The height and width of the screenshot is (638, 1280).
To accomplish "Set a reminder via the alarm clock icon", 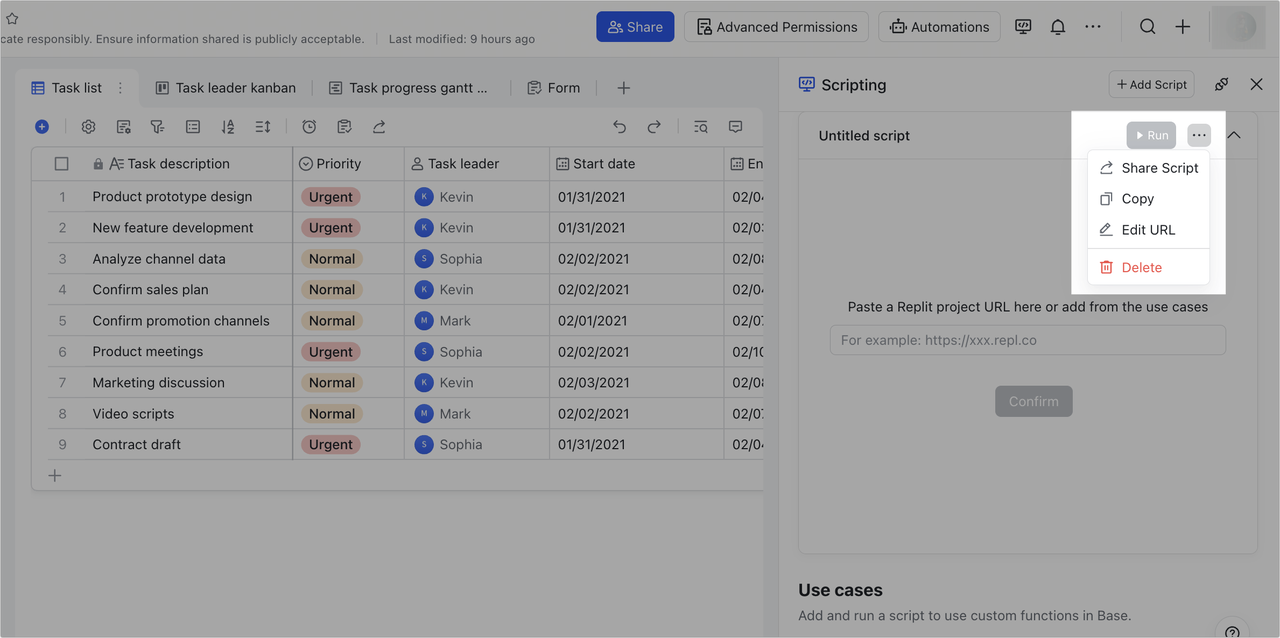I will point(309,127).
